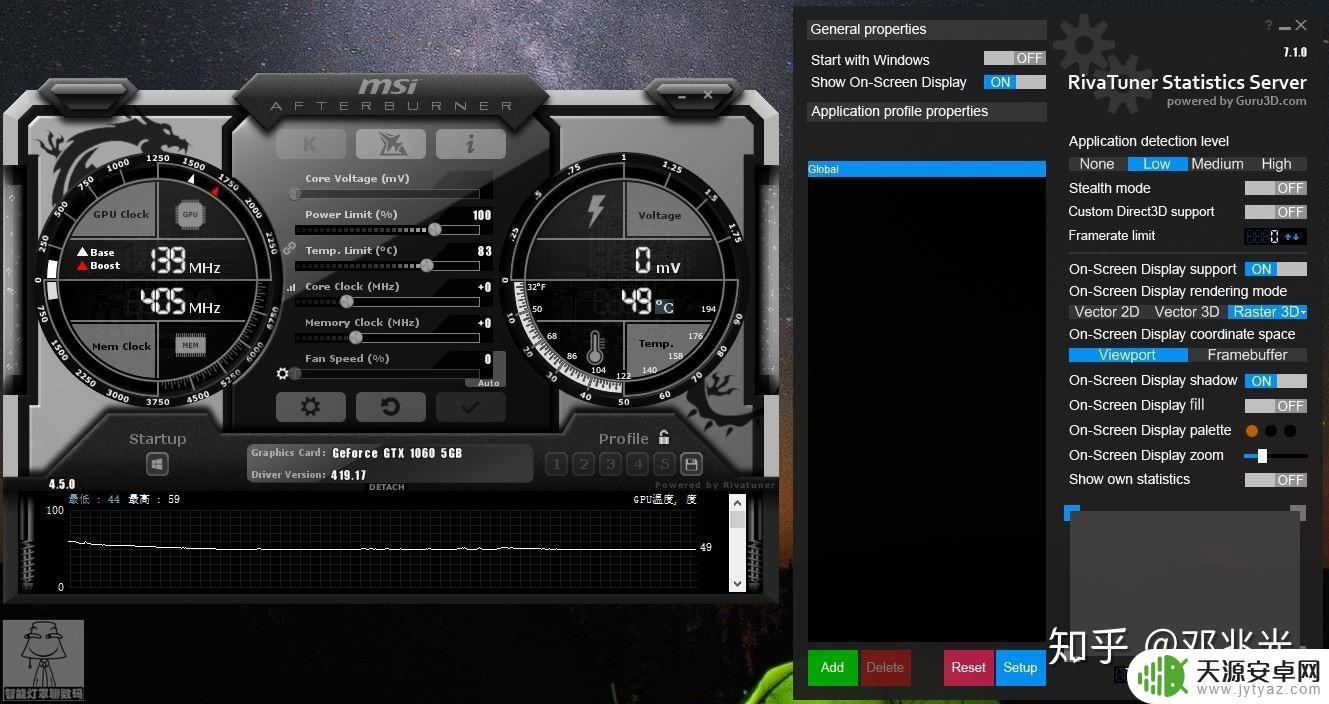Select profile slot 5

tap(665, 464)
